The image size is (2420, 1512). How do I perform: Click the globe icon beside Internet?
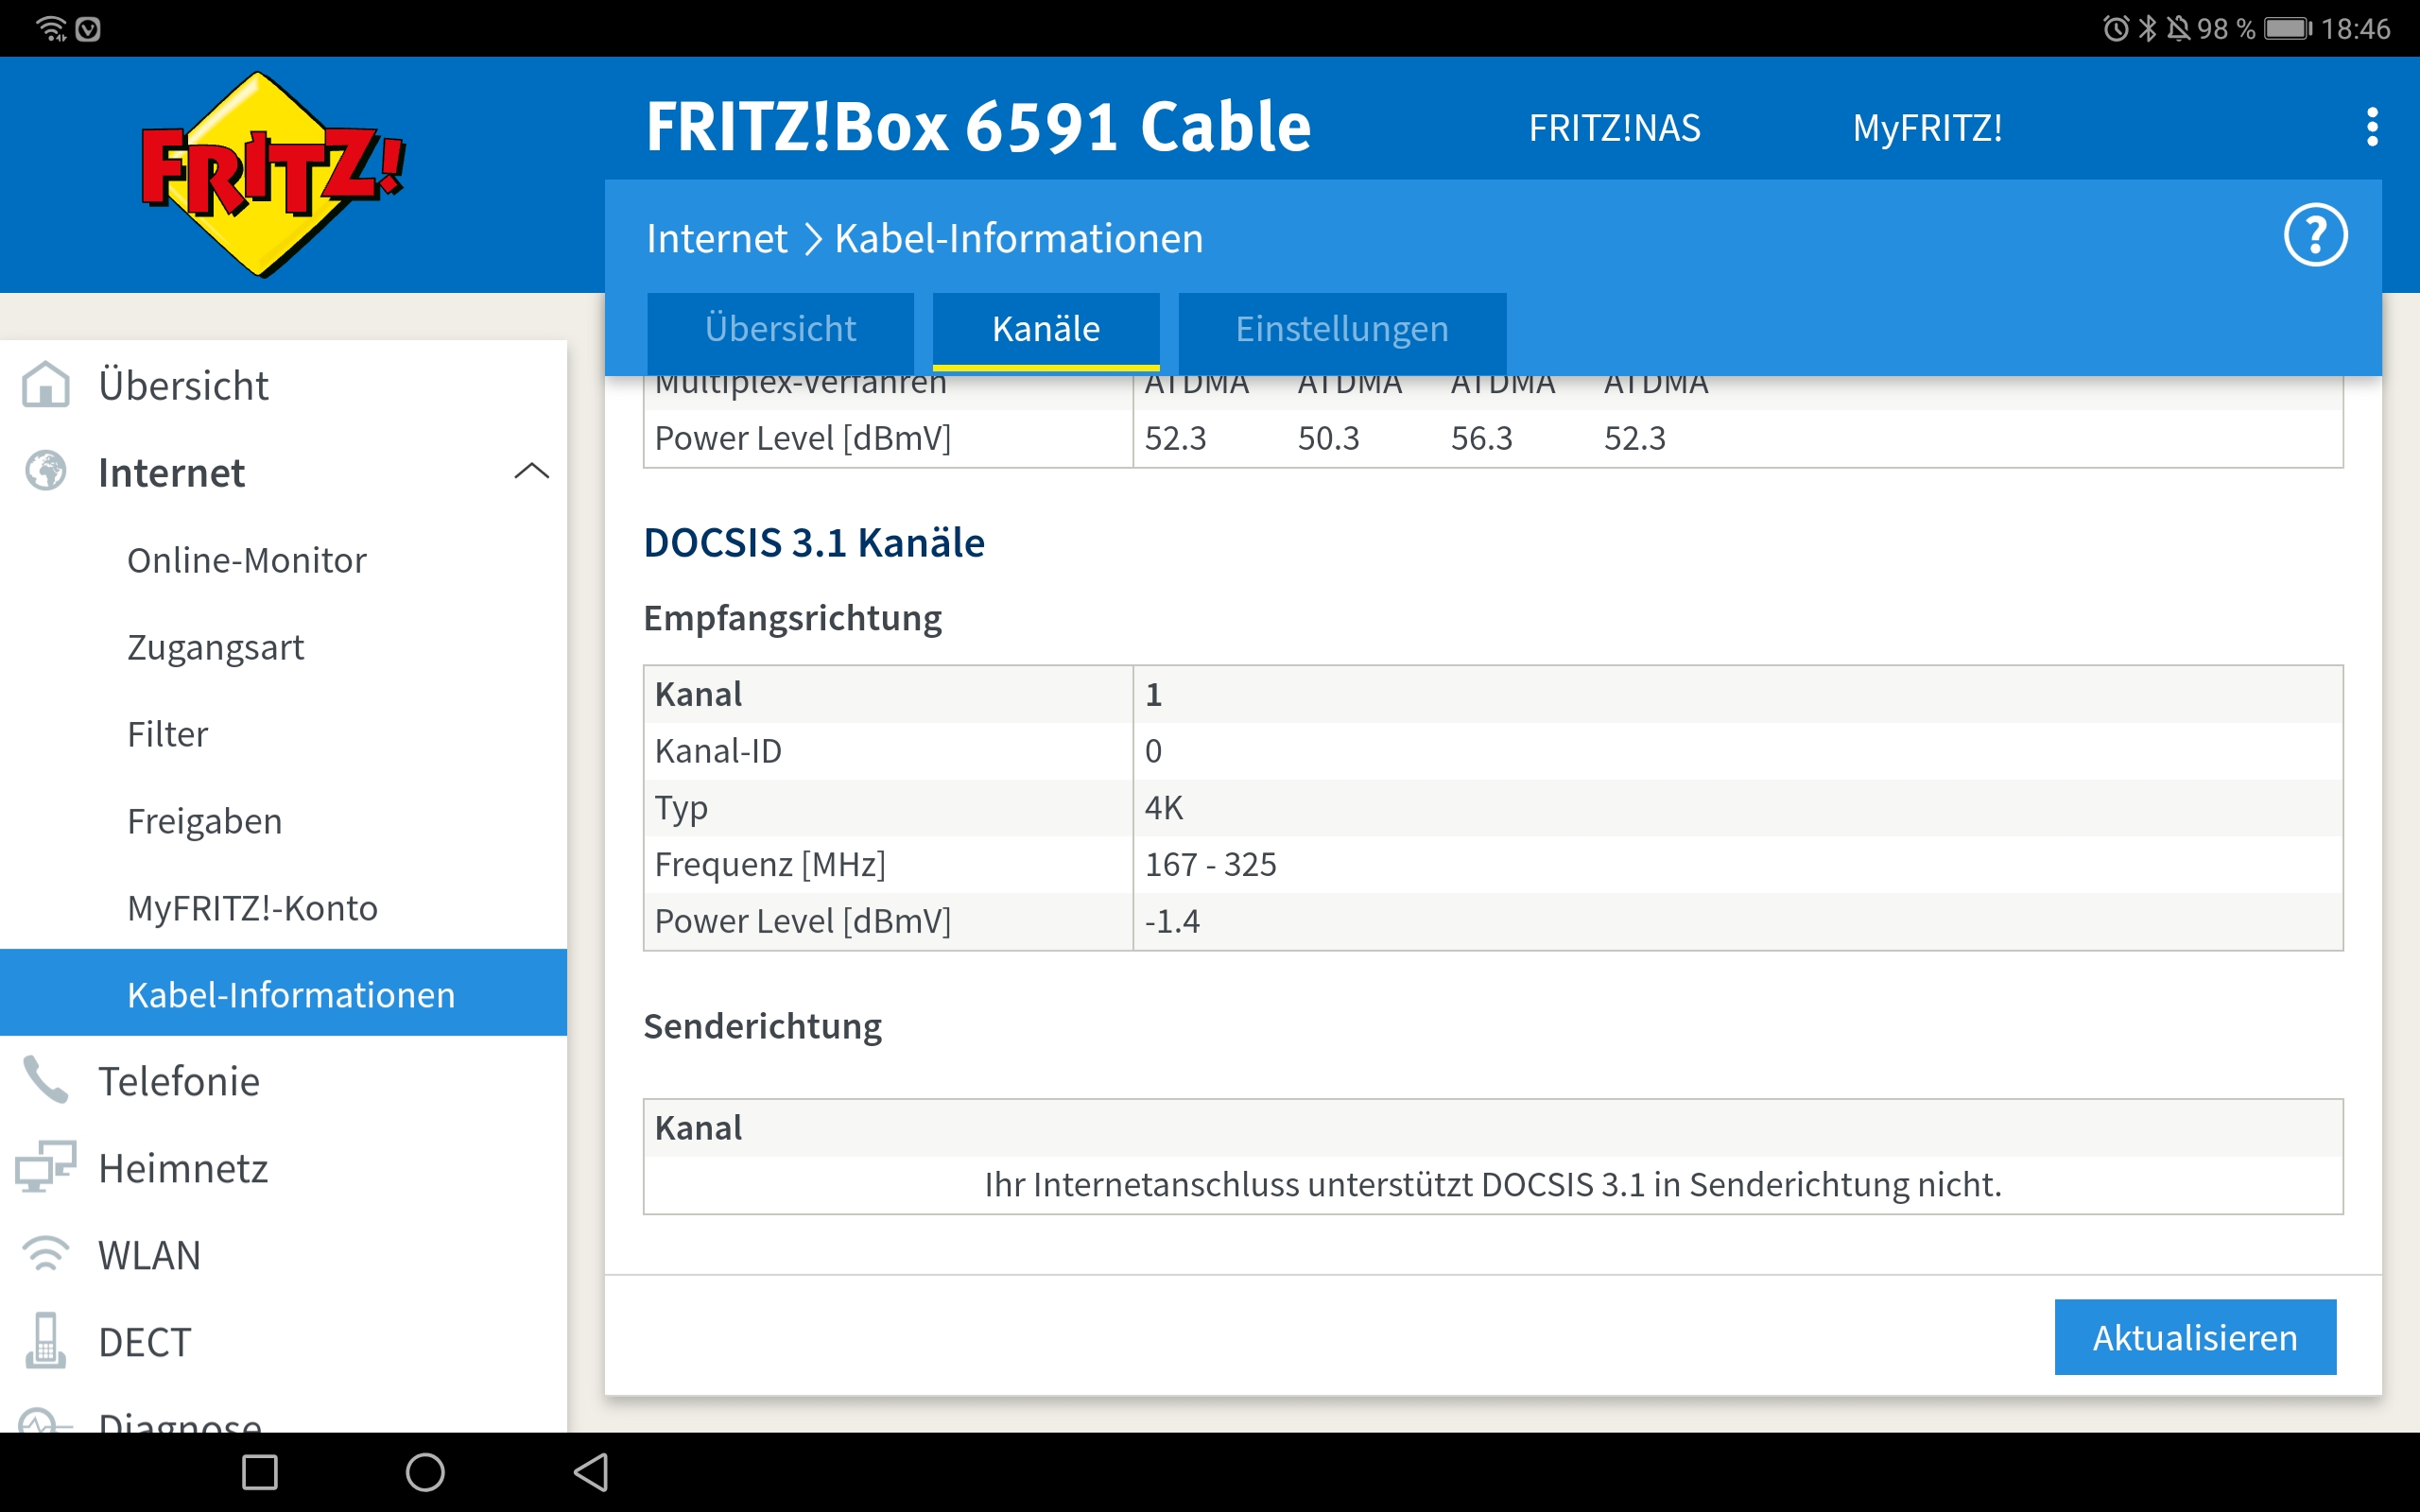pyautogui.click(x=45, y=471)
